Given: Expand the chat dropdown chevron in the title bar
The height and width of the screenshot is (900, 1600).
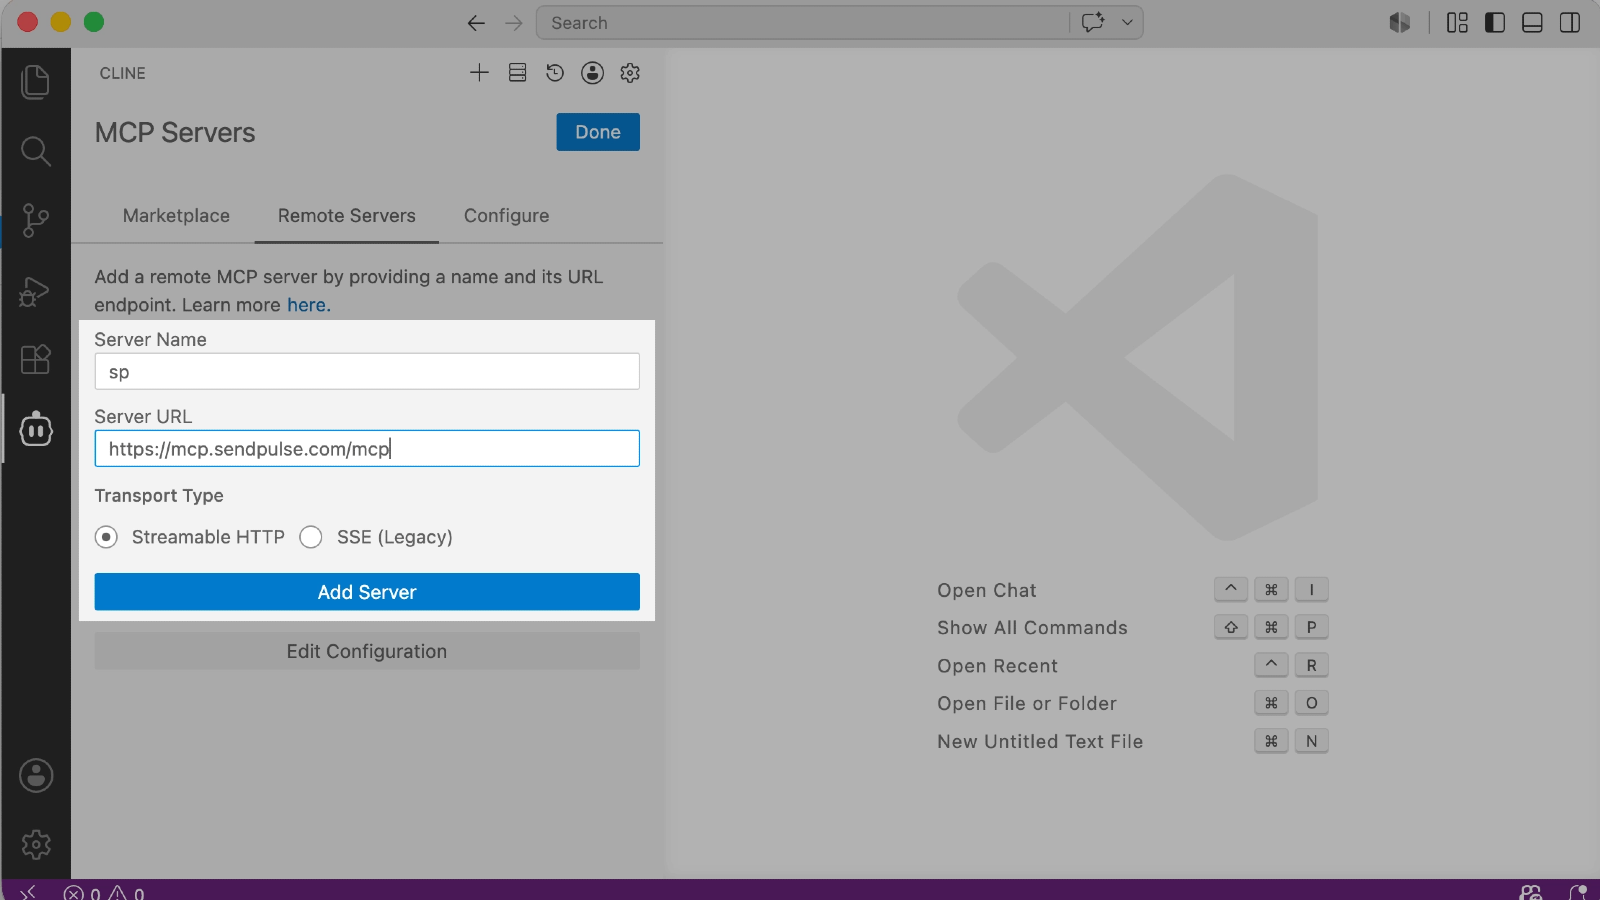Looking at the screenshot, I should pyautogui.click(x=1127, y=23).
